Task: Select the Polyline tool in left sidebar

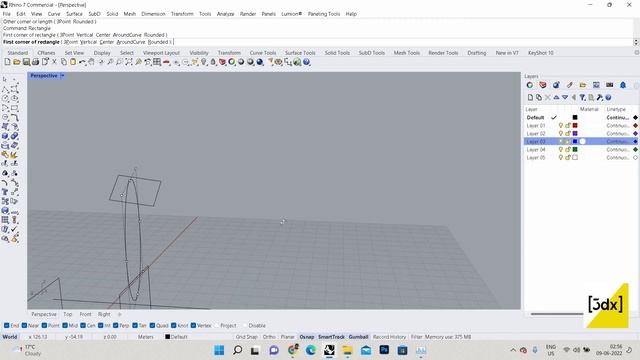Action: click(x=5, y=89)
